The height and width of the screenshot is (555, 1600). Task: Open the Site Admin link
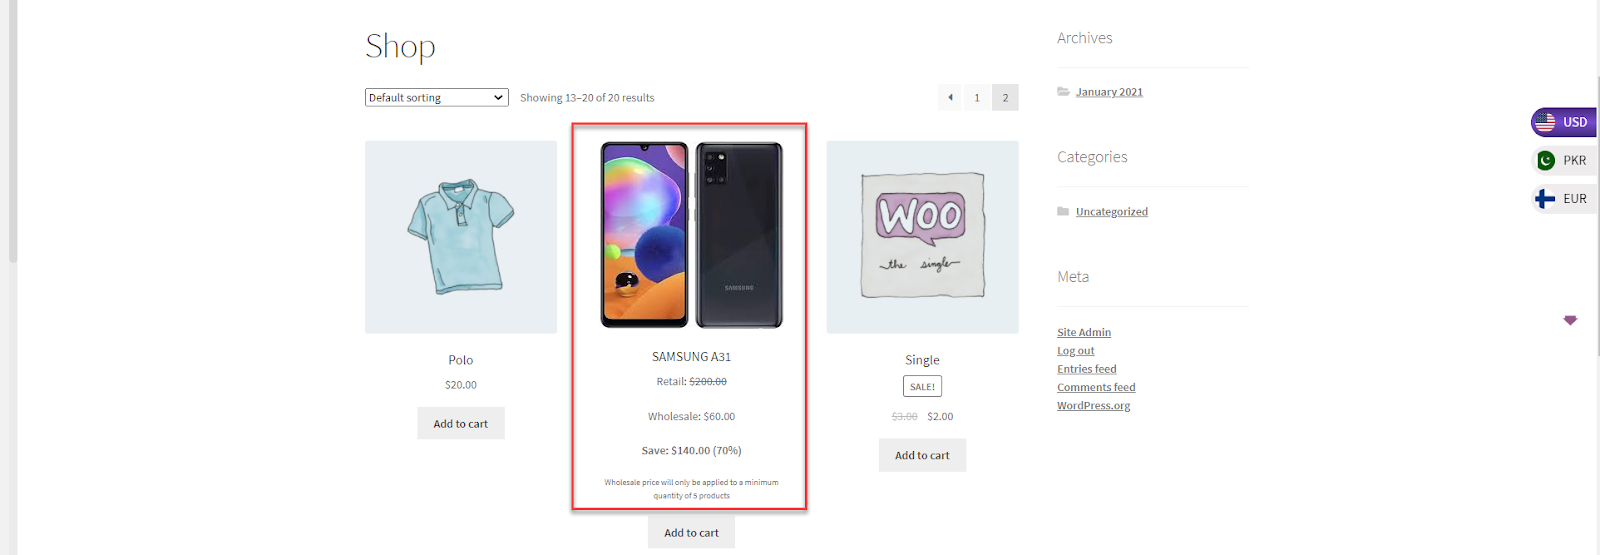coord(1084,332)
